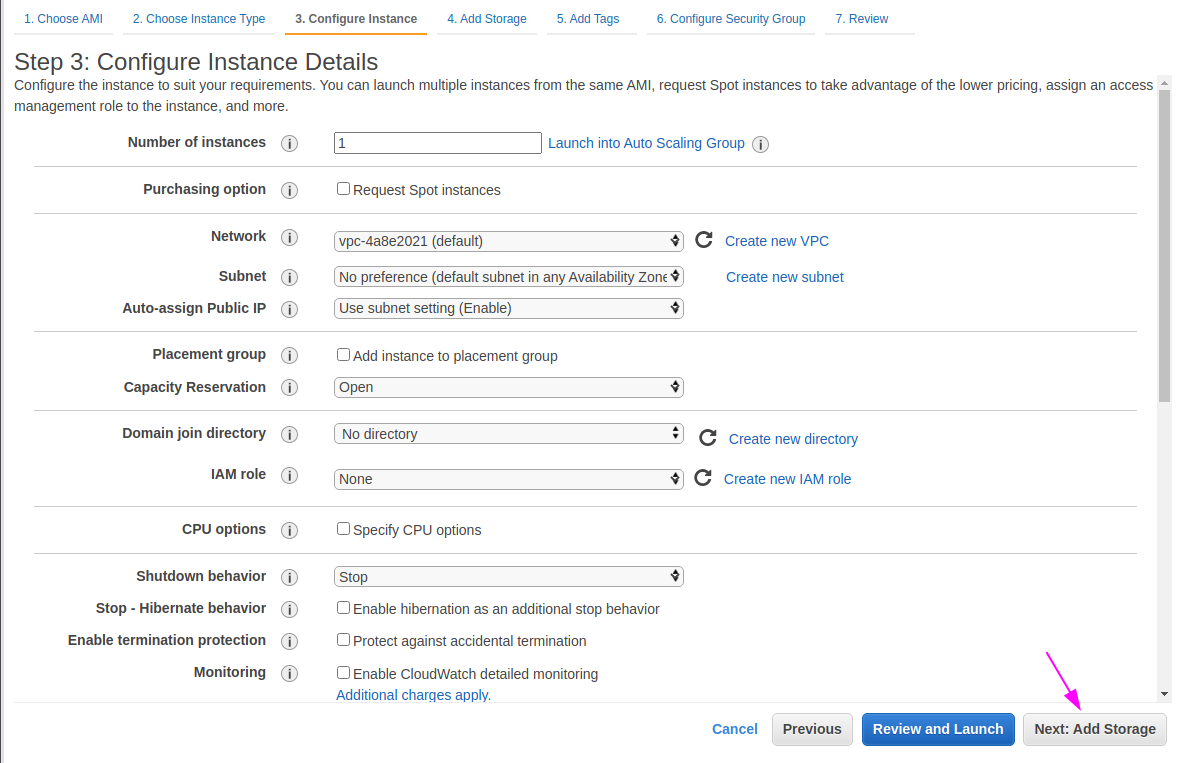This screenshot has height=763, width=1178.
Task: Show info for Shutdown behavior
Action: point(290,577)
